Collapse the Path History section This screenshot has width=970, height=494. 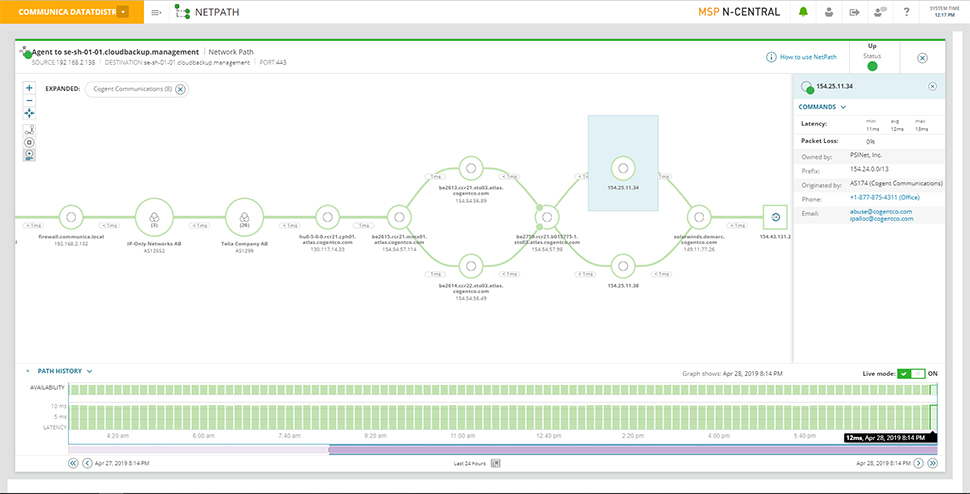click(x=27, y=371)
